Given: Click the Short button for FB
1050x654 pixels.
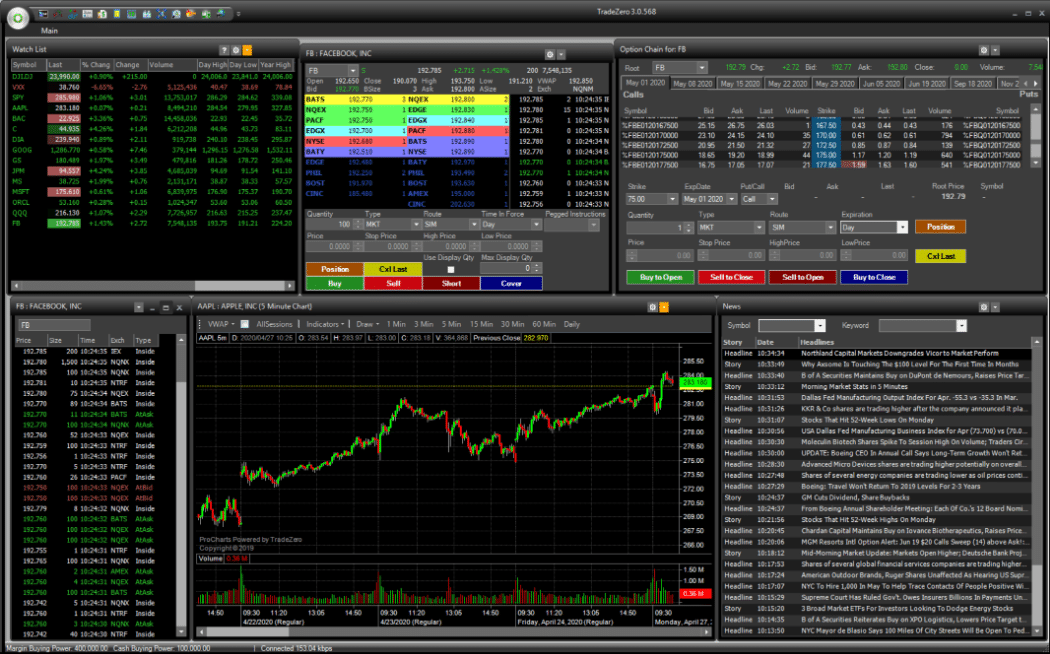Looking at the screenshot, I should [x=451, y=284].
